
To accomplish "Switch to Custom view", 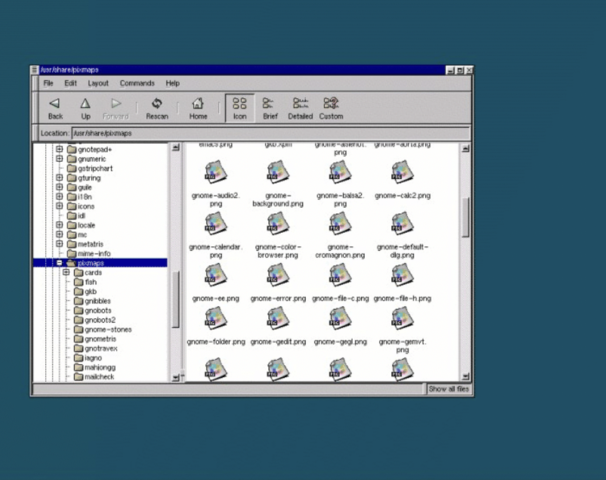I will [x=331, y=109].
